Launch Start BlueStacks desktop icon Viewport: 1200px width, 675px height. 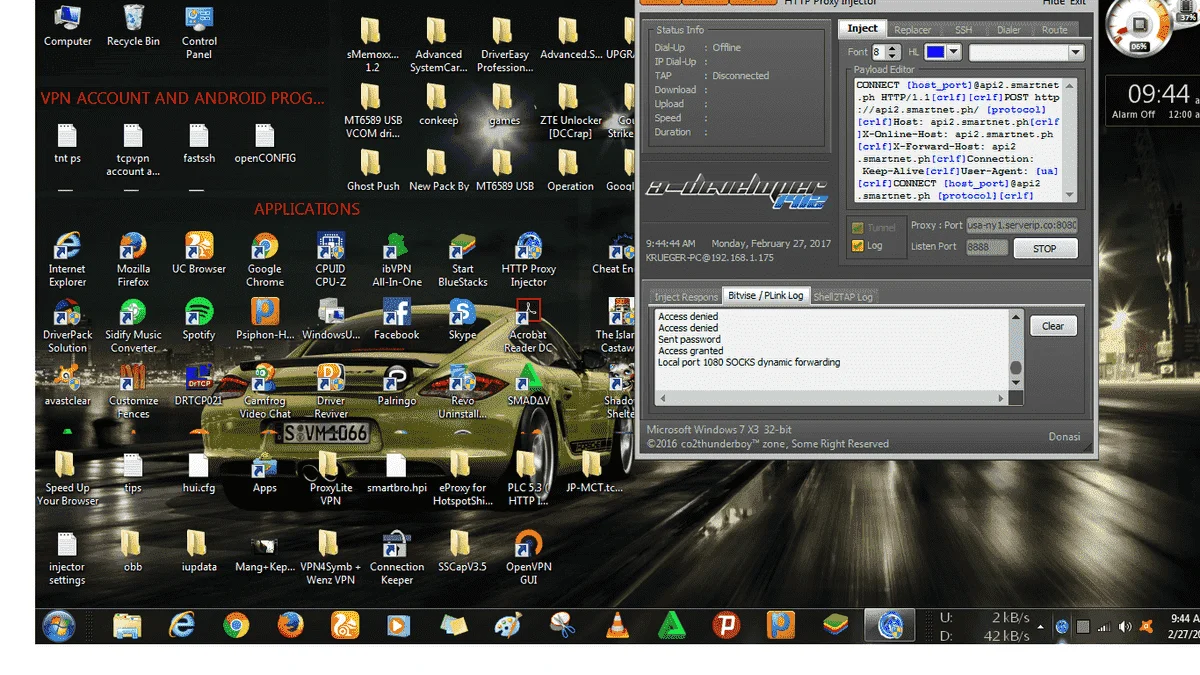point(462,260)
